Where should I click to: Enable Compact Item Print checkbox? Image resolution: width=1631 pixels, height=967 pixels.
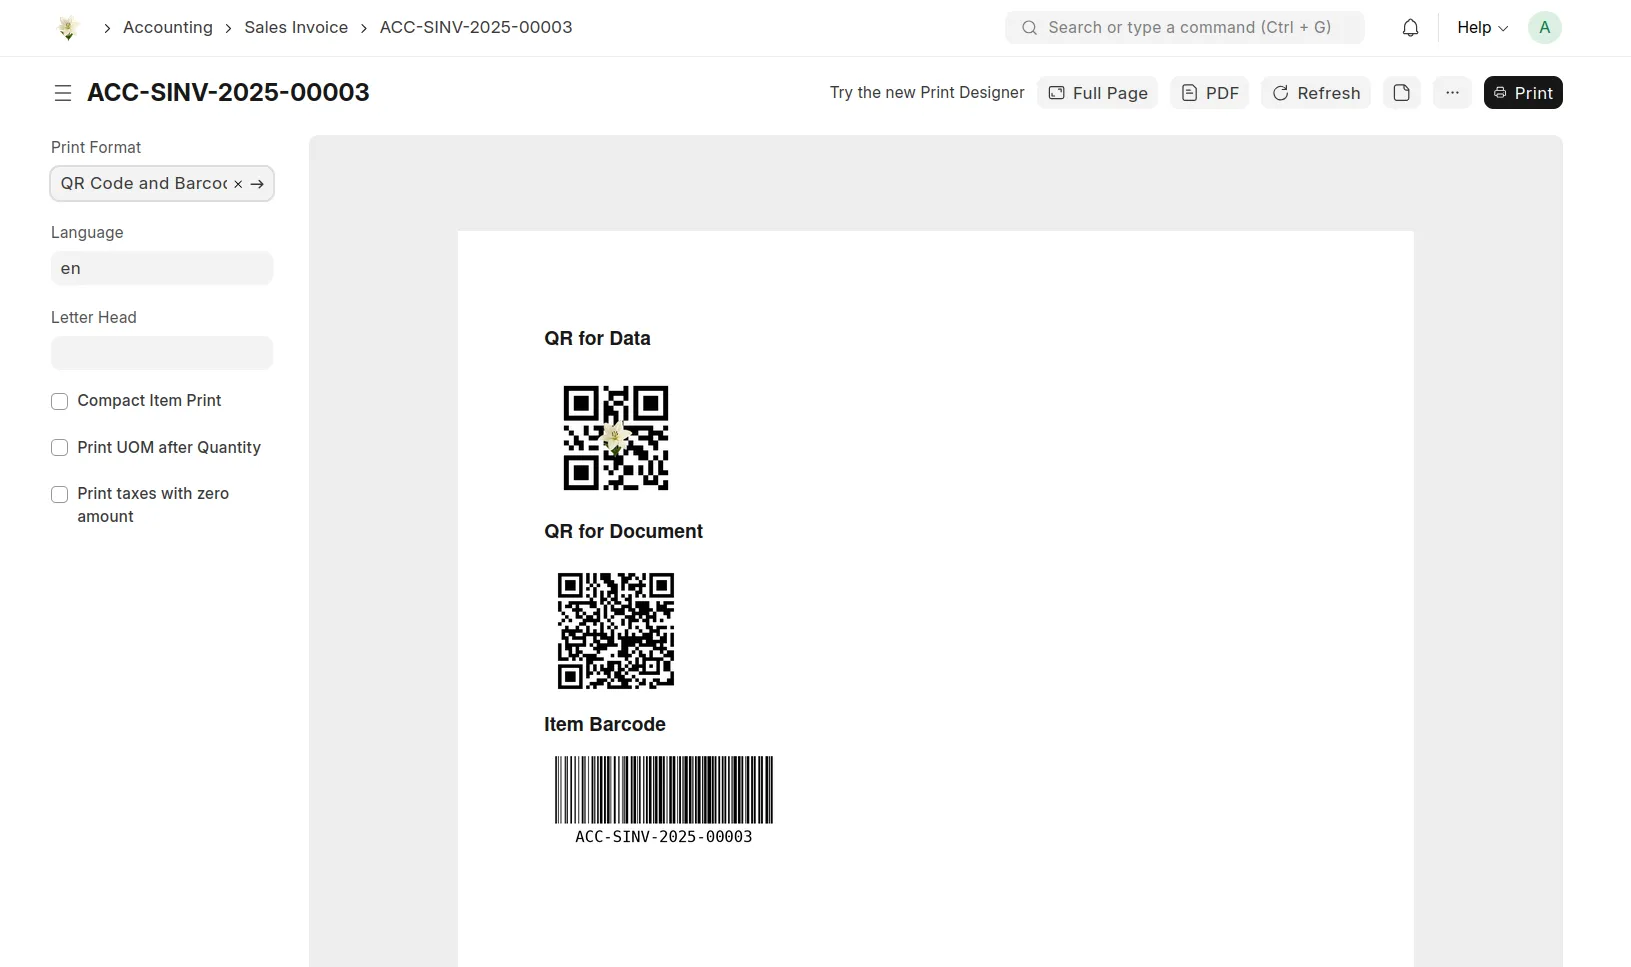click(60, 401)
